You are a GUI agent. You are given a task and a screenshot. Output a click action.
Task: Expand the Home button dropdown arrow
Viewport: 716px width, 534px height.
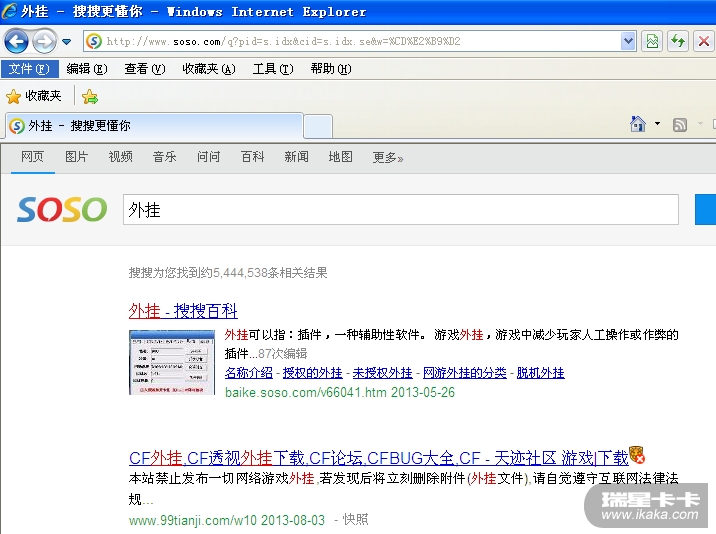click(x=657, y=124)
